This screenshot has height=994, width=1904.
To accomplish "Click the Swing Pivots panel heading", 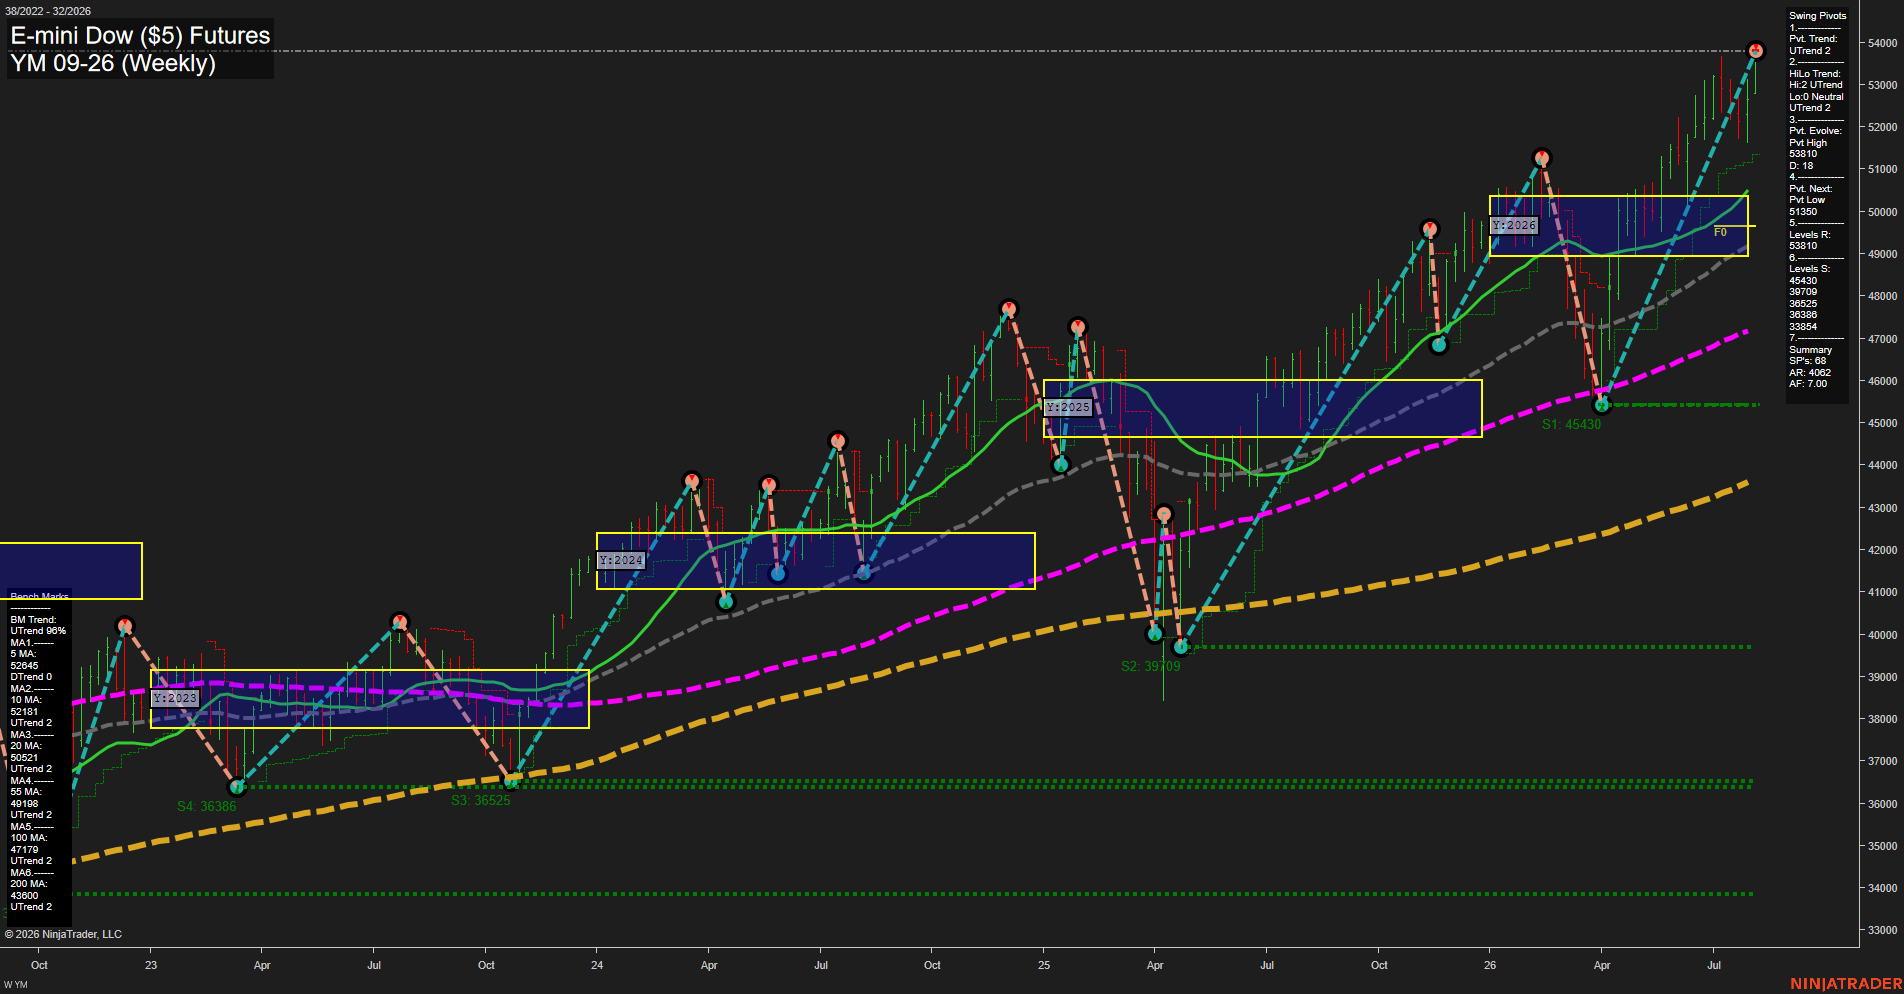I will coord(1817,16).
